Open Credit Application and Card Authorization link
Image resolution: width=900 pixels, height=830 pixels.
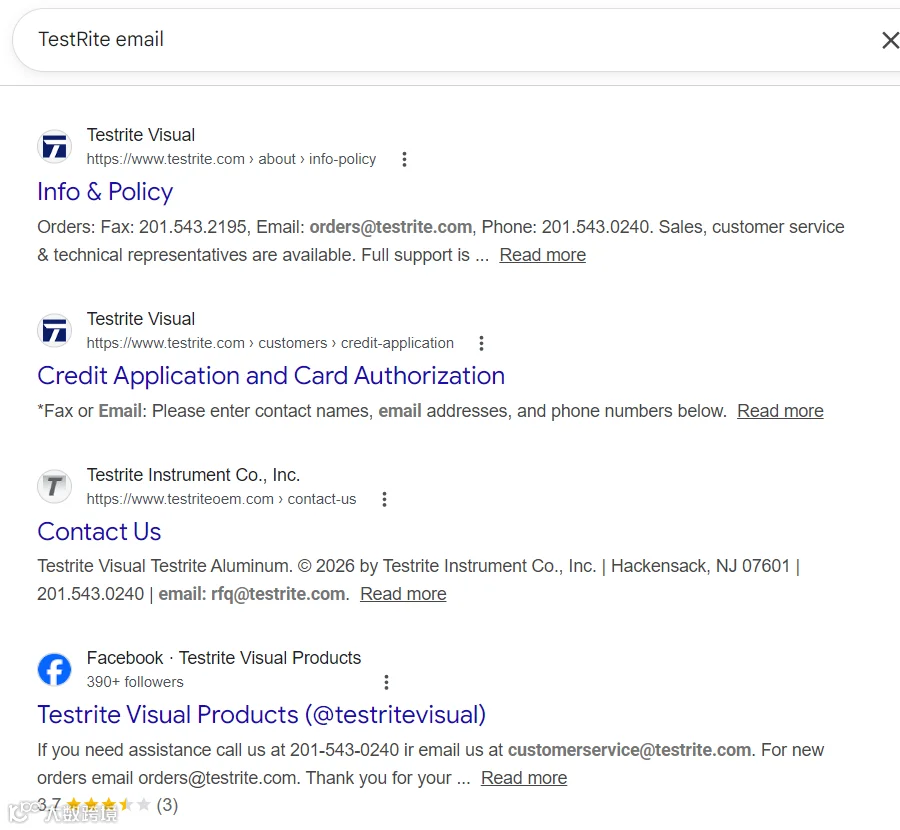pyautogui.click(x=271, y=376)
